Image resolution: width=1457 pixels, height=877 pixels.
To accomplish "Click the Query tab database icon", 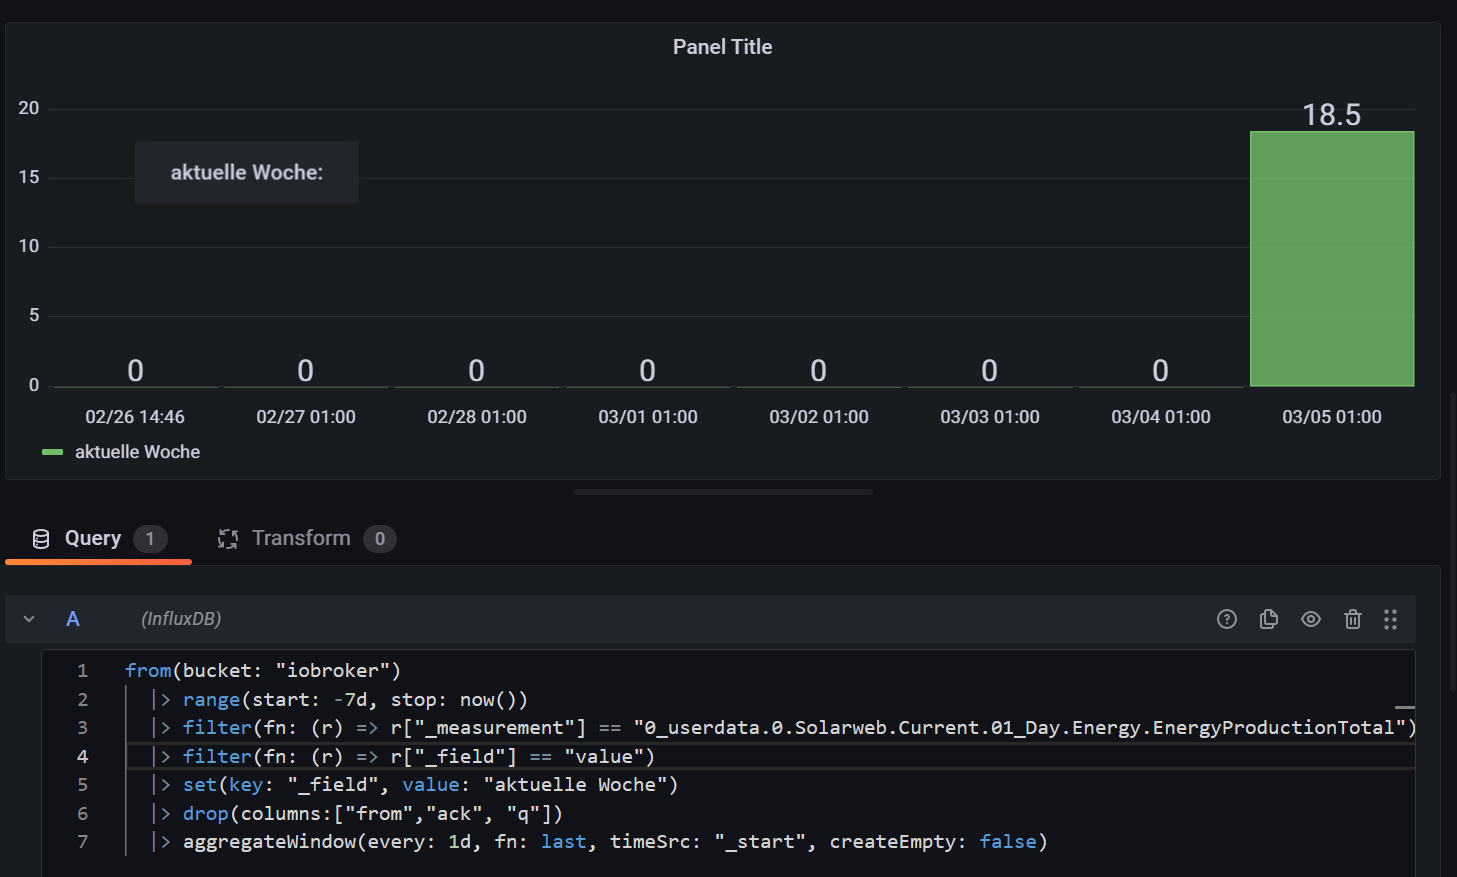I will point(41,539).
